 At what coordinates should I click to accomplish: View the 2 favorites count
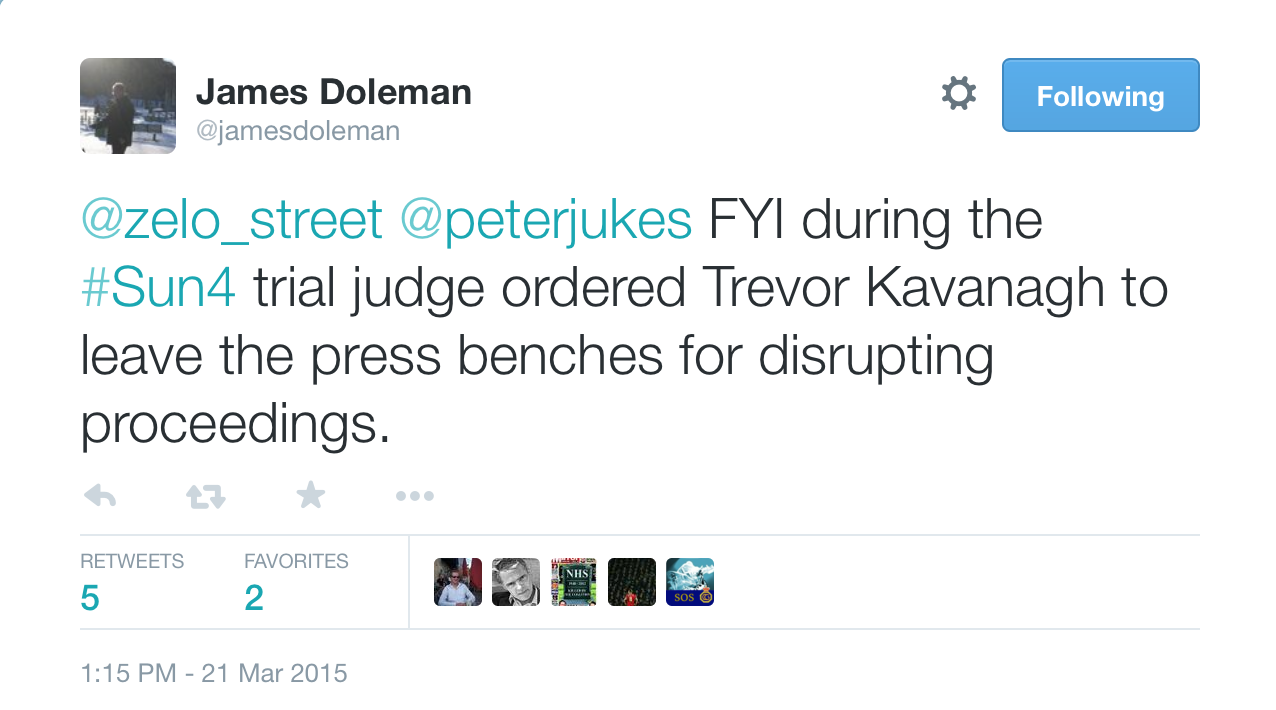click(x=254, y=597)
